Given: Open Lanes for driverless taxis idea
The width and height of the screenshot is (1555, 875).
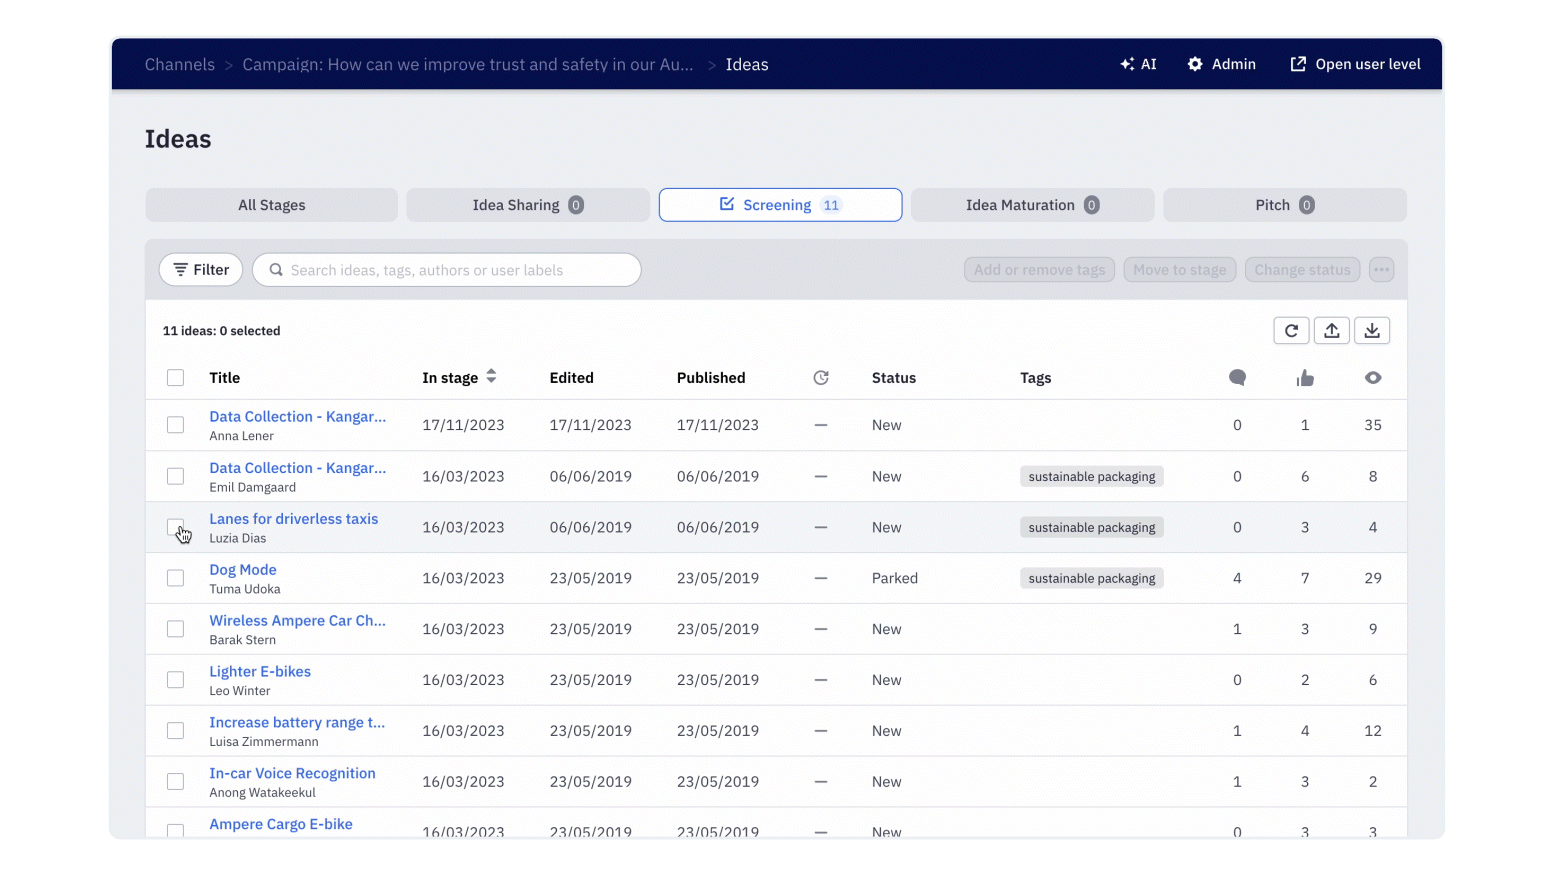Looking at the screenshot, I should pyautogui.click(x=293, y=519).
